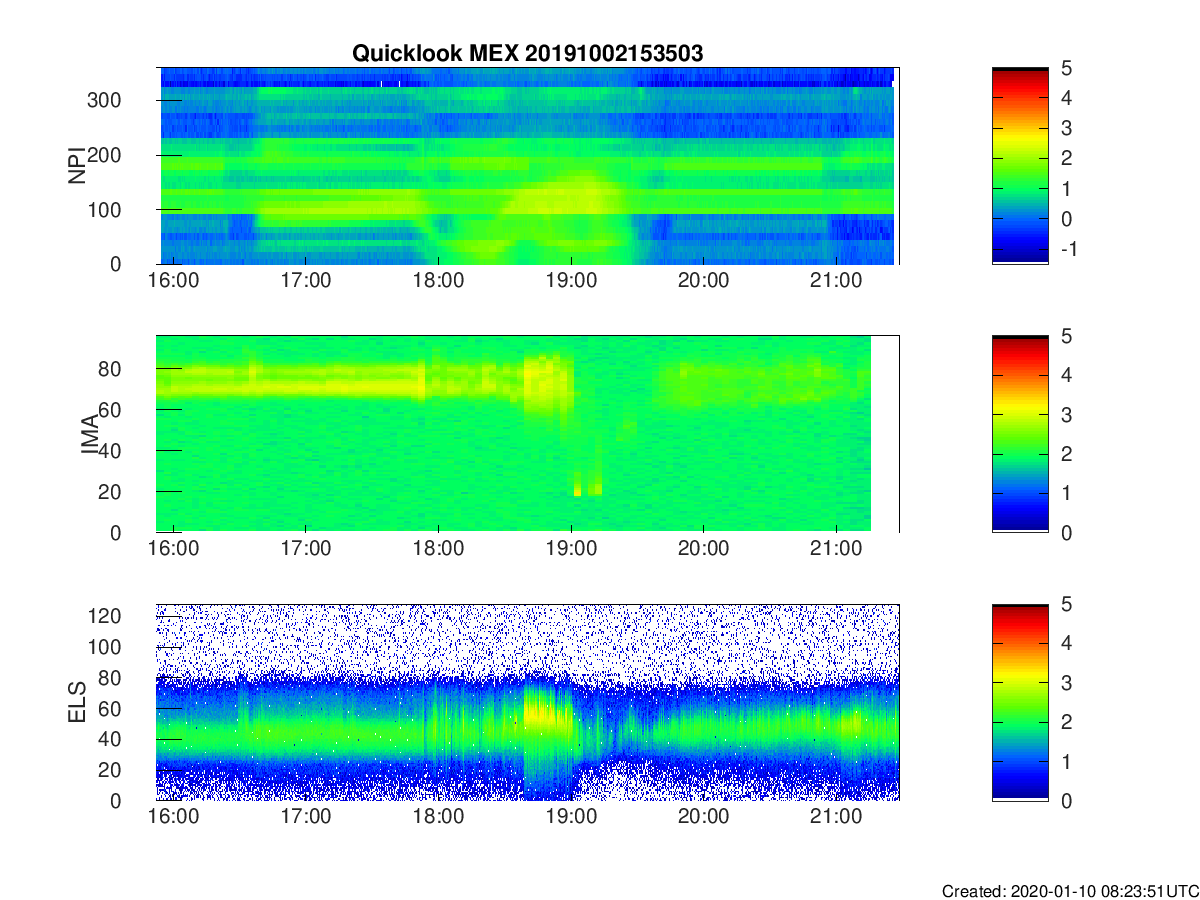Click the "5" label on the NPI color bar
Viewport: 1200px width, 900px height.
point(1065,68)
